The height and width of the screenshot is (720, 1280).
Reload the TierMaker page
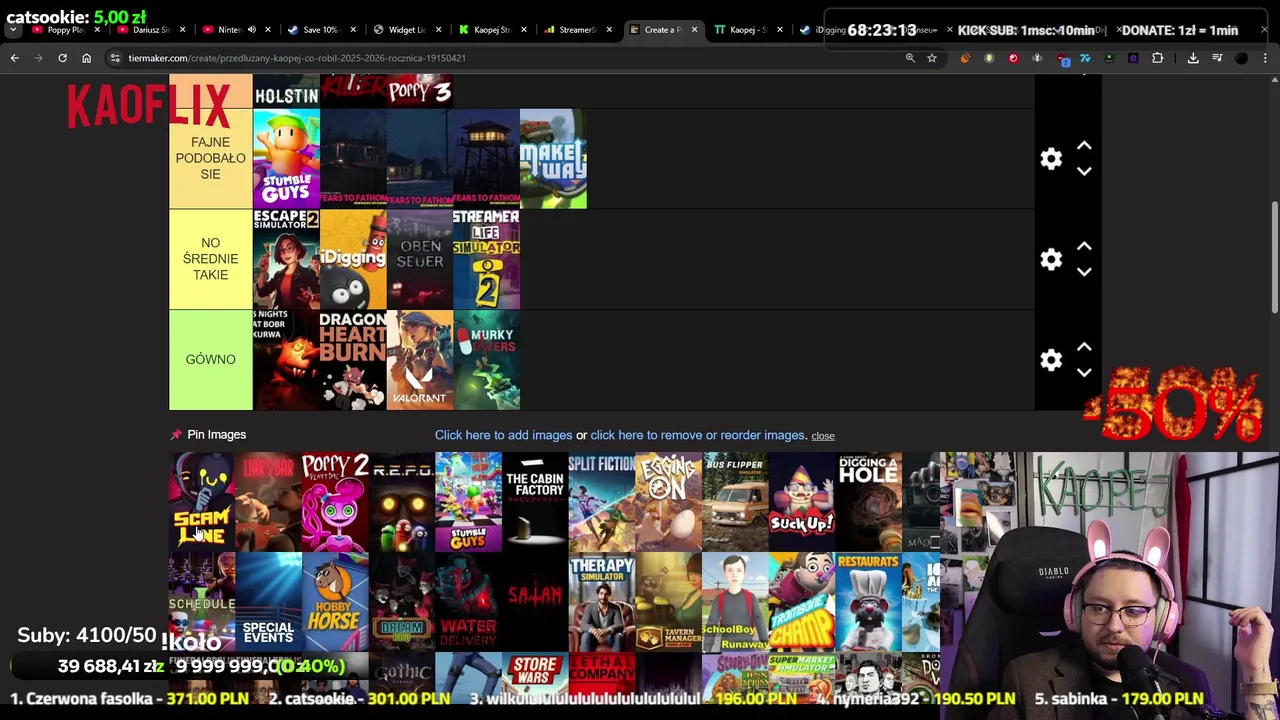pos(62,58)
